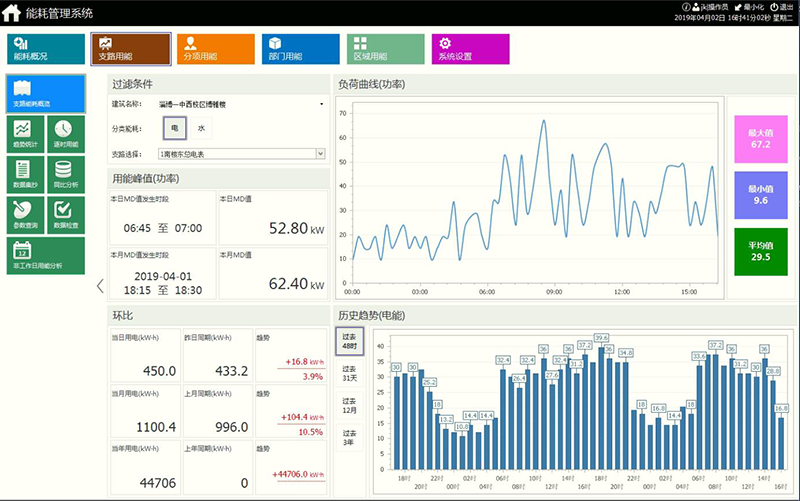The width and height of the screenshot is (800, 501).
Task: Collapse the left panel with arrow chevron
Action: (x=99, y=286)
